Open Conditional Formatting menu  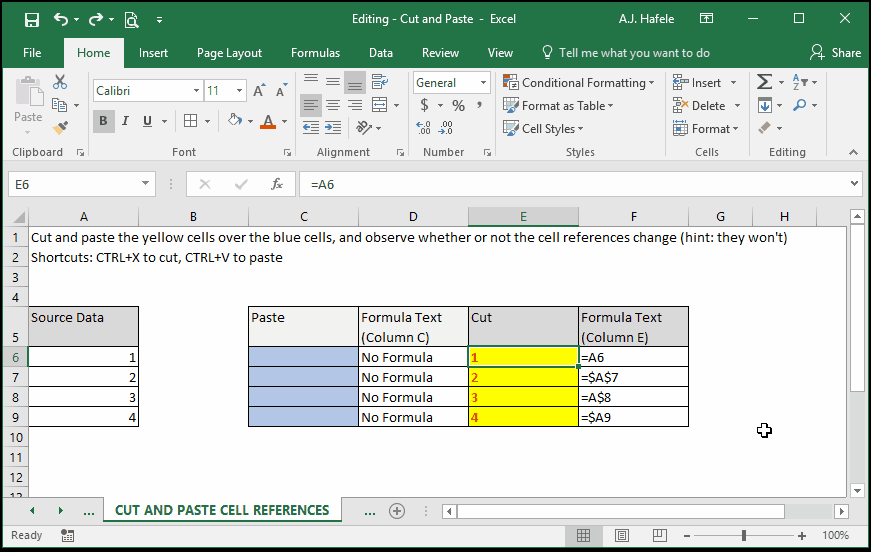coord(578,83)
